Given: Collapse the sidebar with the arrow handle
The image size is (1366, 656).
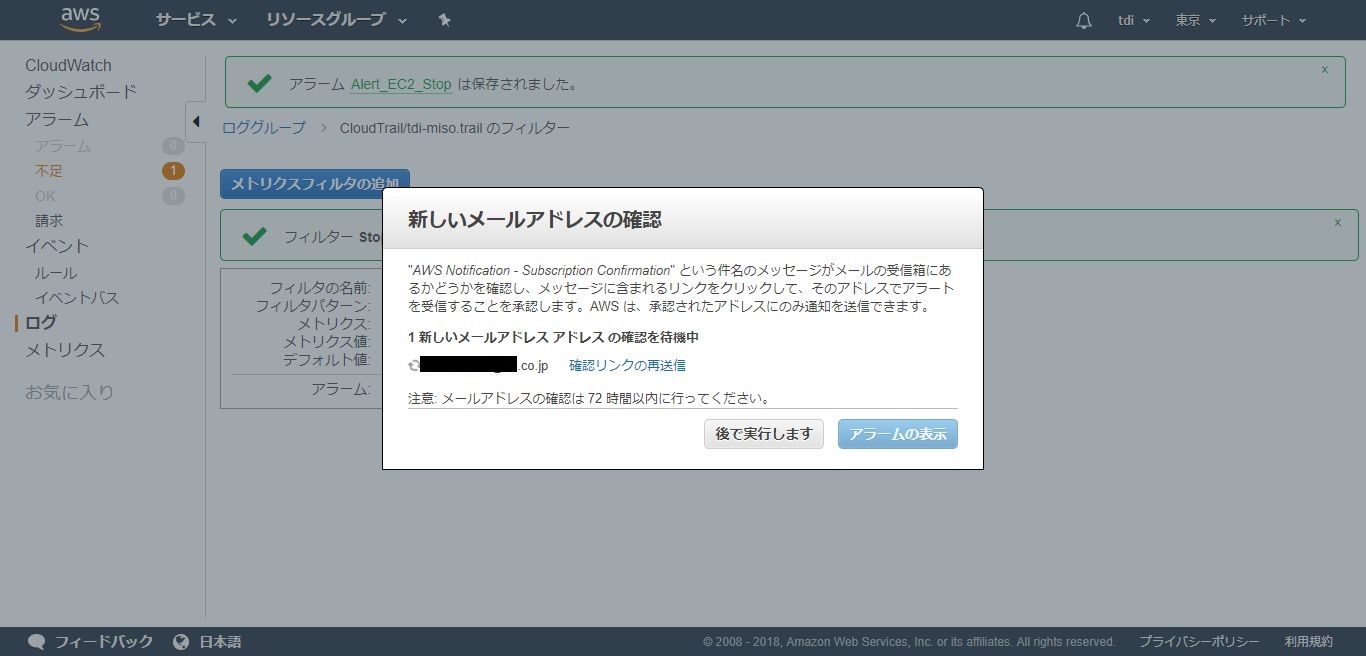Looking at the screenshot, I should click(196, 122).
